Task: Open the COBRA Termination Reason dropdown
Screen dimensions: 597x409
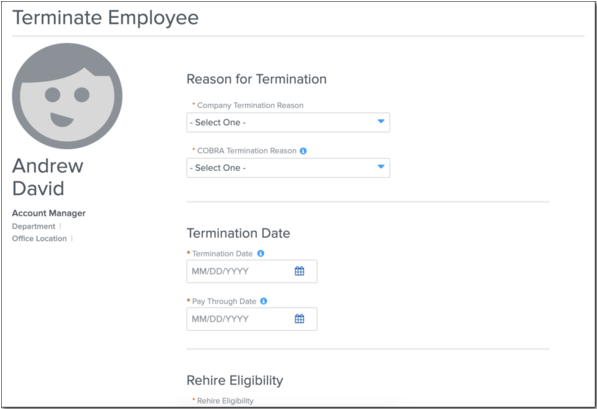Action: click(x=288, y=168)
